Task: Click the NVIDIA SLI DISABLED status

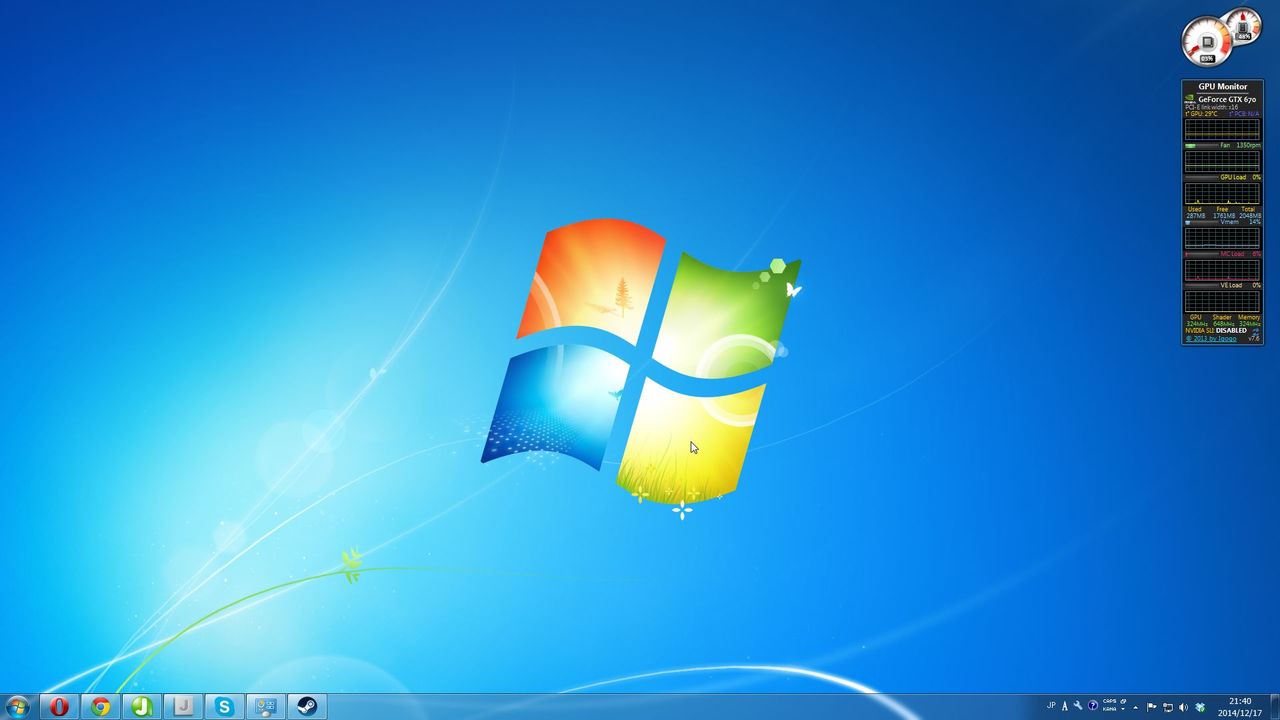Action: tap(1216, 330)
